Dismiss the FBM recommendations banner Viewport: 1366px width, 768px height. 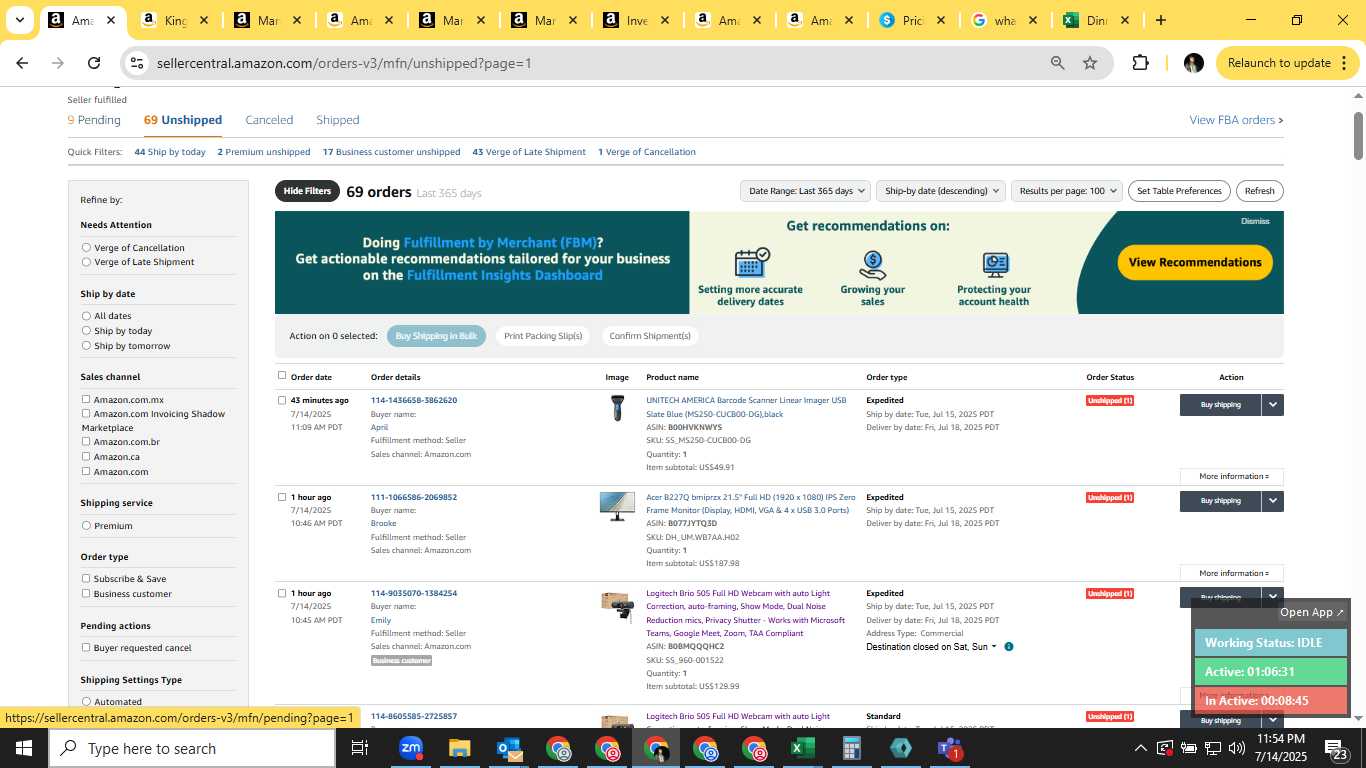[x=1255, y=221]
